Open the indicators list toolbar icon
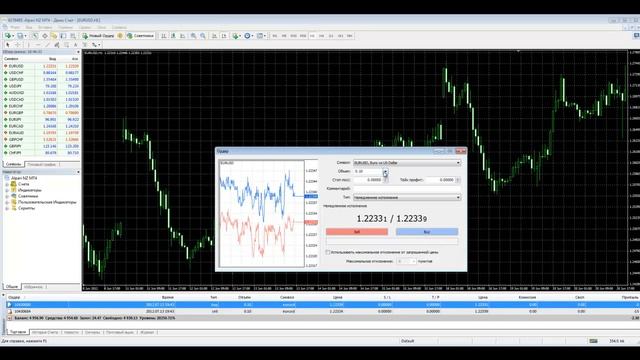 pos(236,36)
